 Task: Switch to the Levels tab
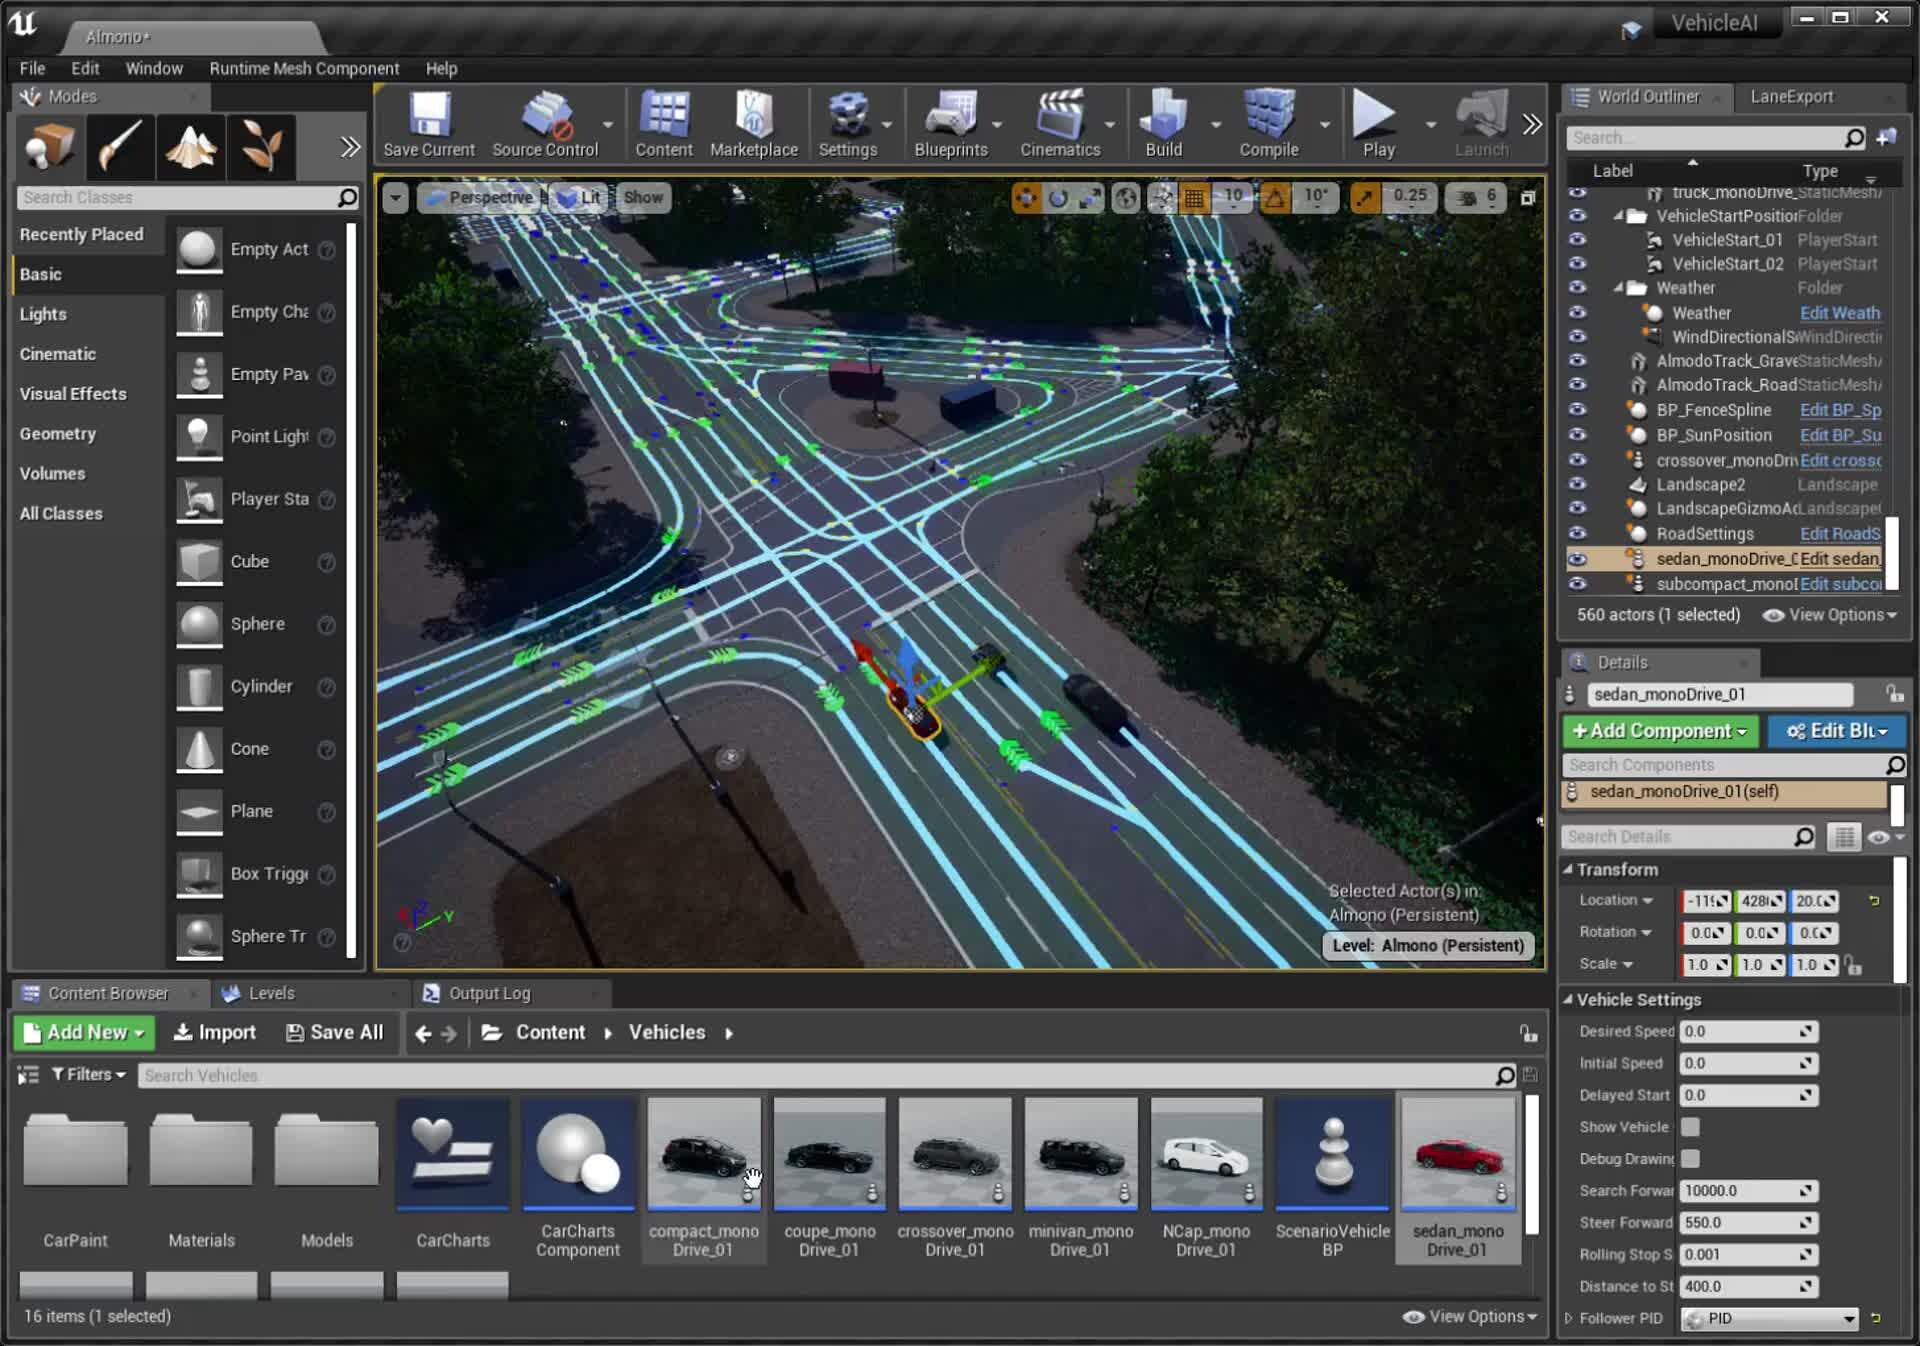(x=272, y=993)
